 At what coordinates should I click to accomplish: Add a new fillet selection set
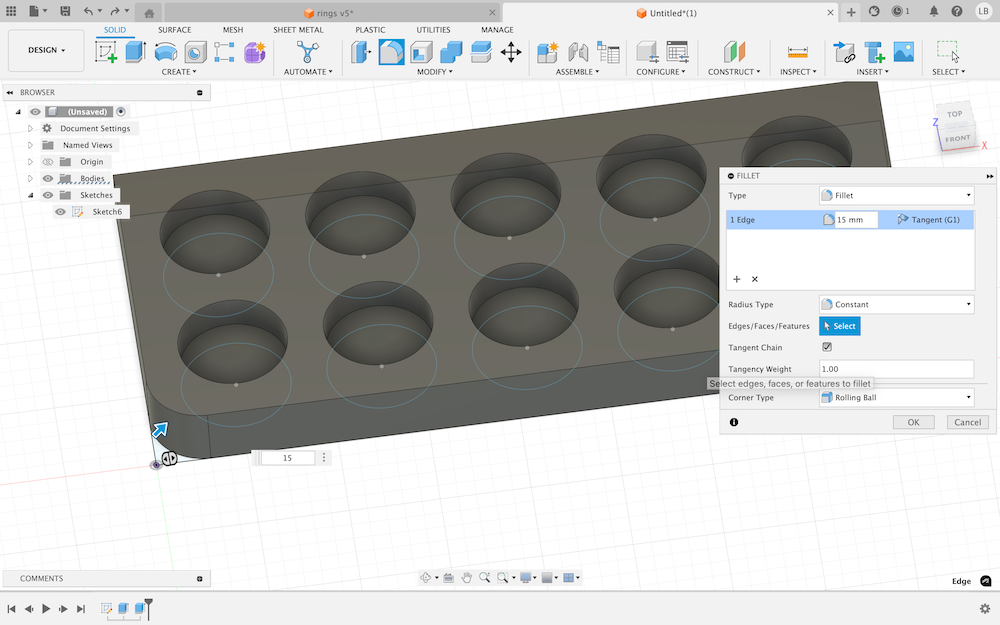[737, 279]
